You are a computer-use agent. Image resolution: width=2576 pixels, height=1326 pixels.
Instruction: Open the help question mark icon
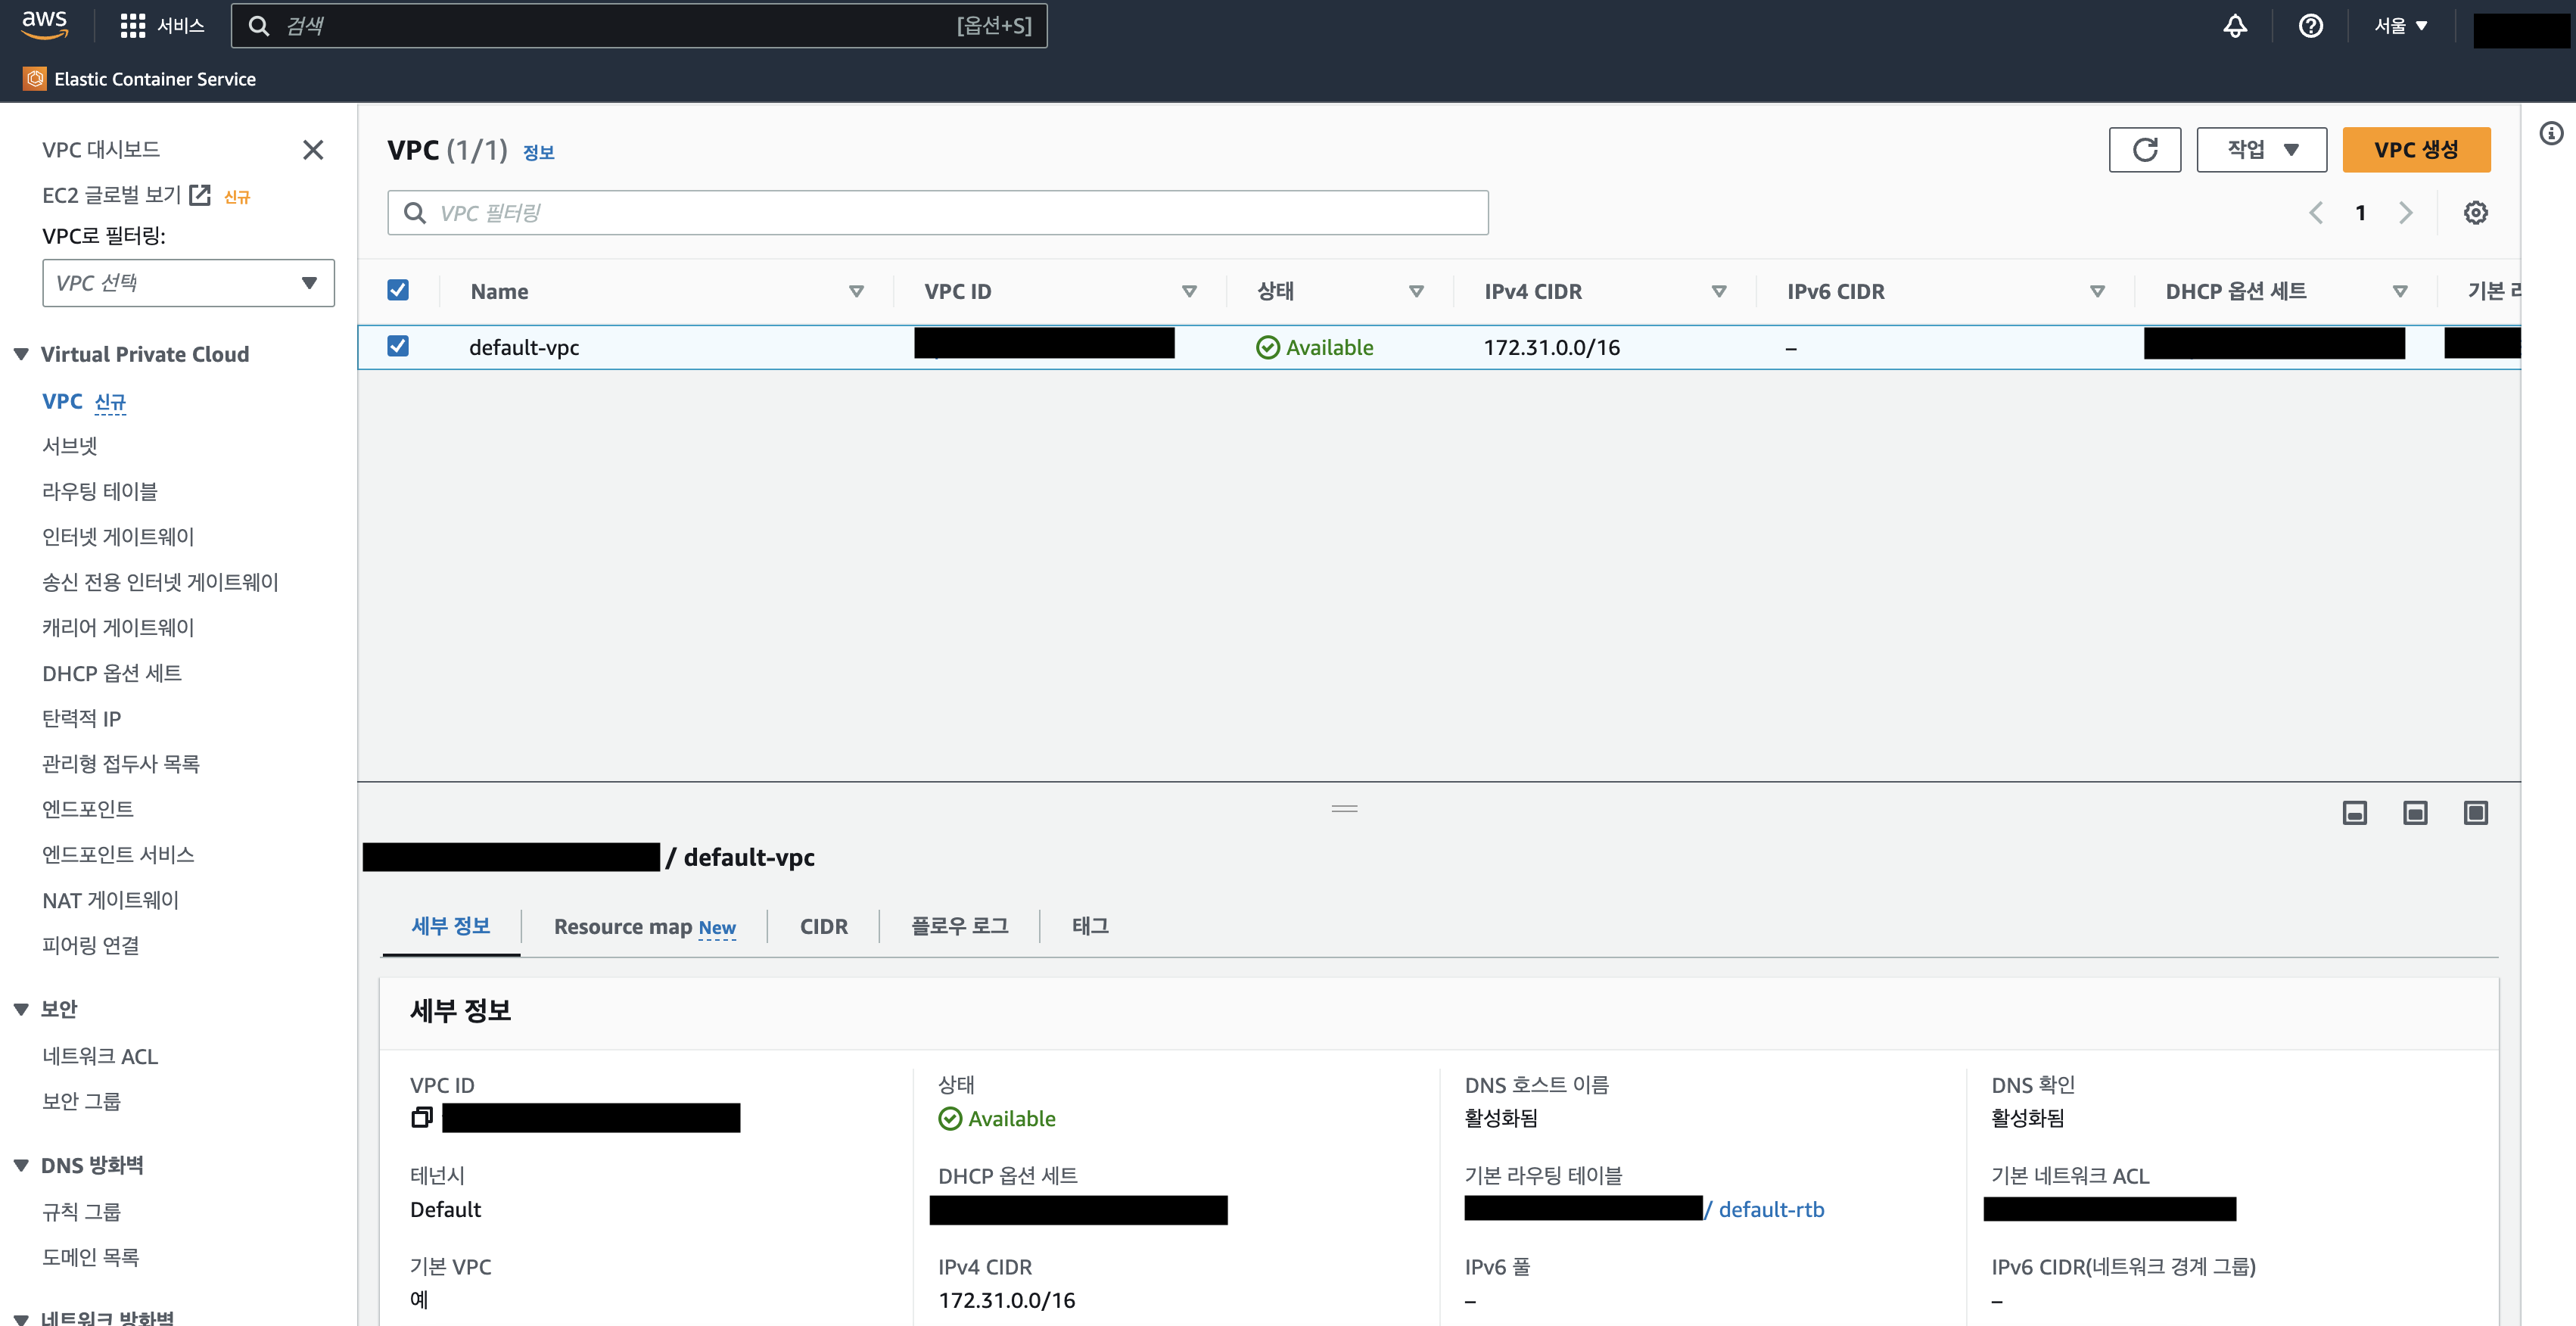point(2310,26)
